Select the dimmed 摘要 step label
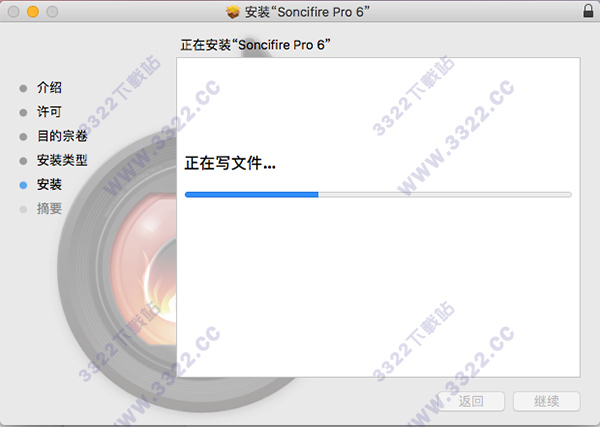Viewport: 600px width, 427px height. pyautogui.click(x=49, y=209)
